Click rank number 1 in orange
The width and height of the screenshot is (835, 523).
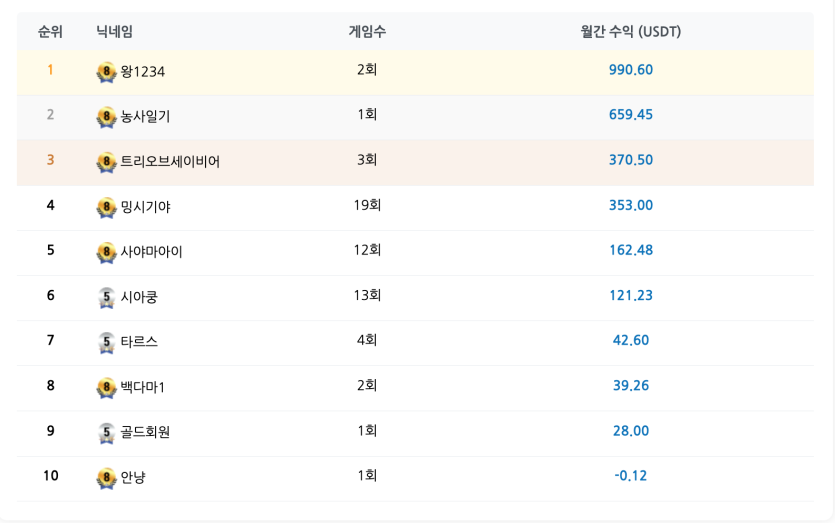point(50,70)
